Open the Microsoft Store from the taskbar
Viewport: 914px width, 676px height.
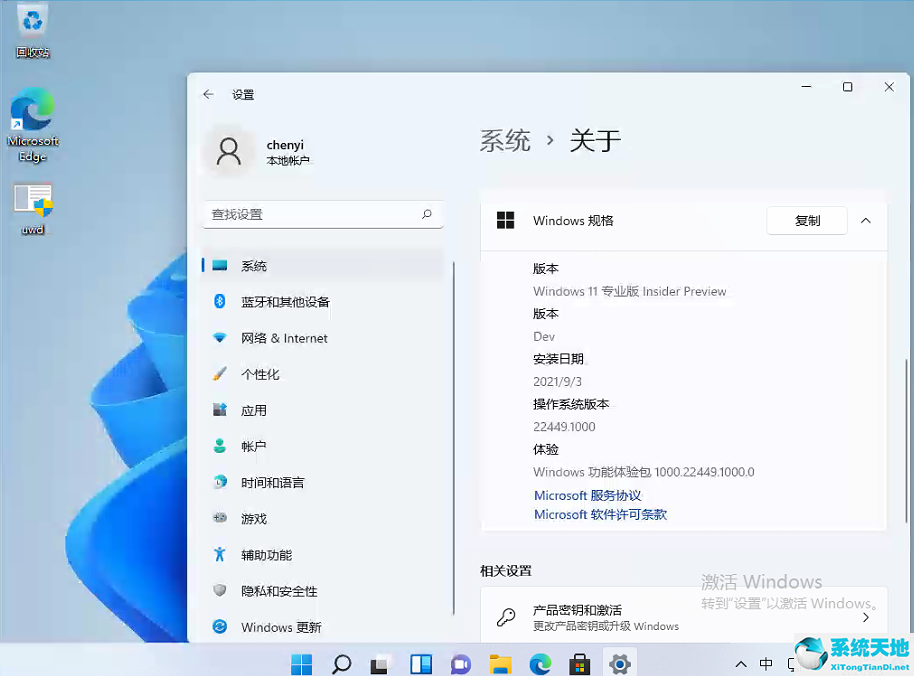coord(580,663)
